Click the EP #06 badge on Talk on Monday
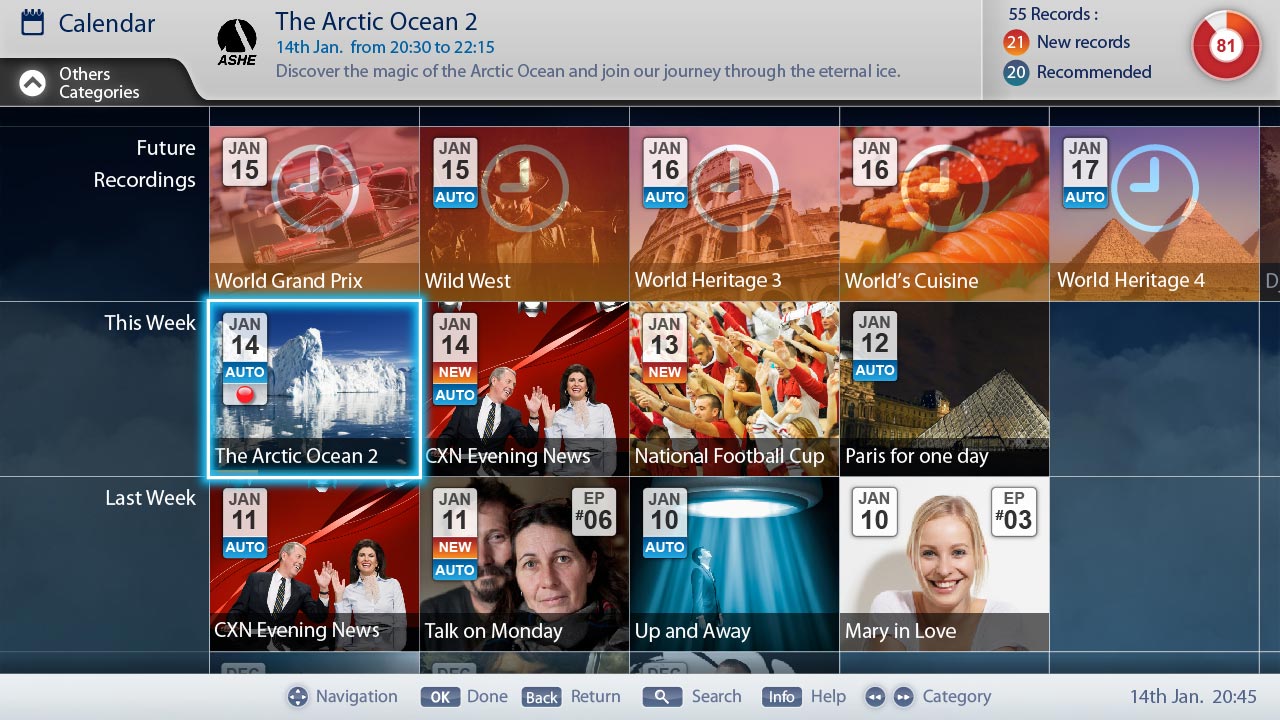 (x=593, y=511)
